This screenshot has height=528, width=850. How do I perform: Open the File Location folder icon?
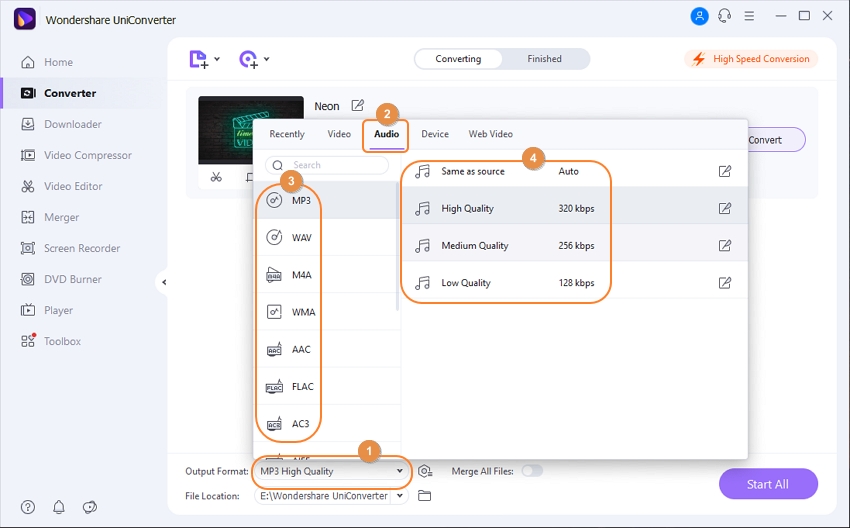click(x=424, y=496)
